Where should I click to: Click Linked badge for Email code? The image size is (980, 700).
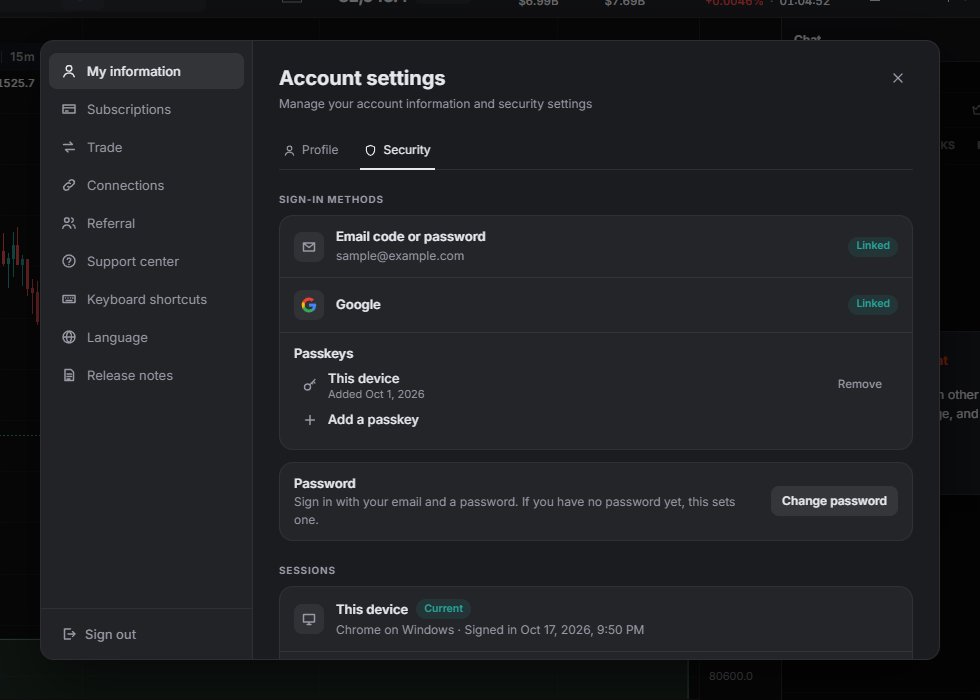coord(872,246)
